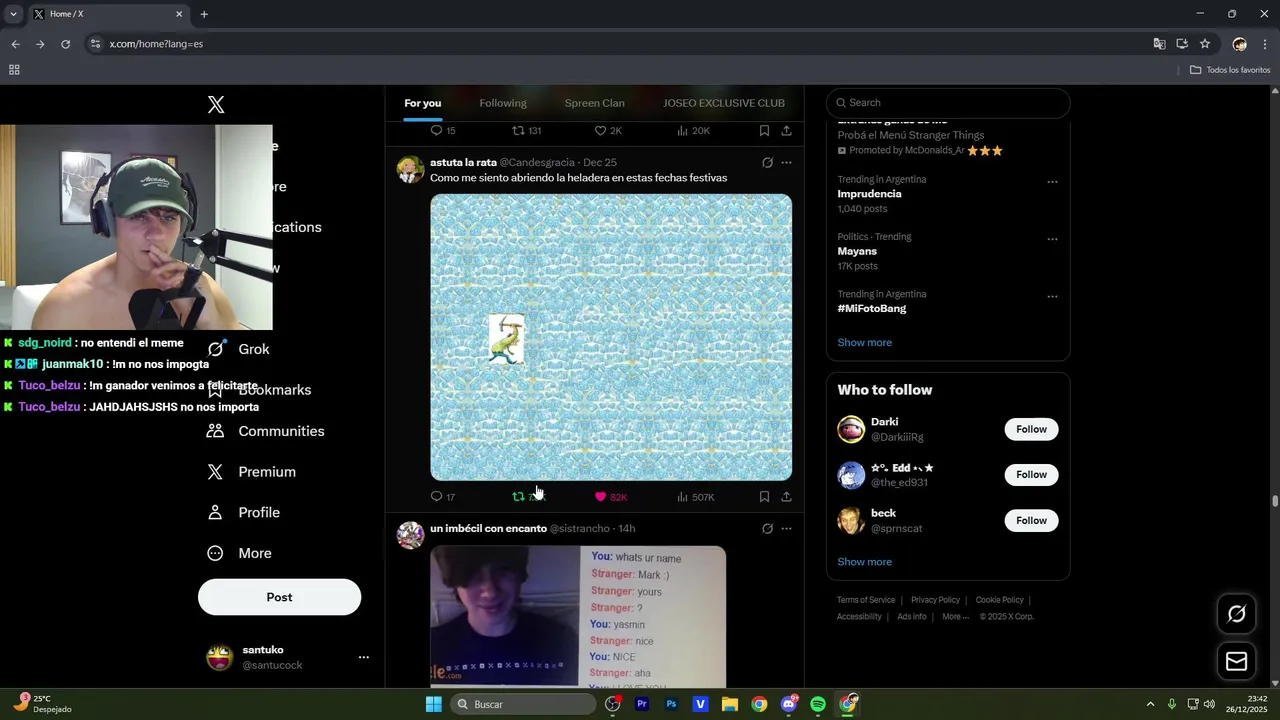Click the white Post button
1280x720 pixels.
279,597
